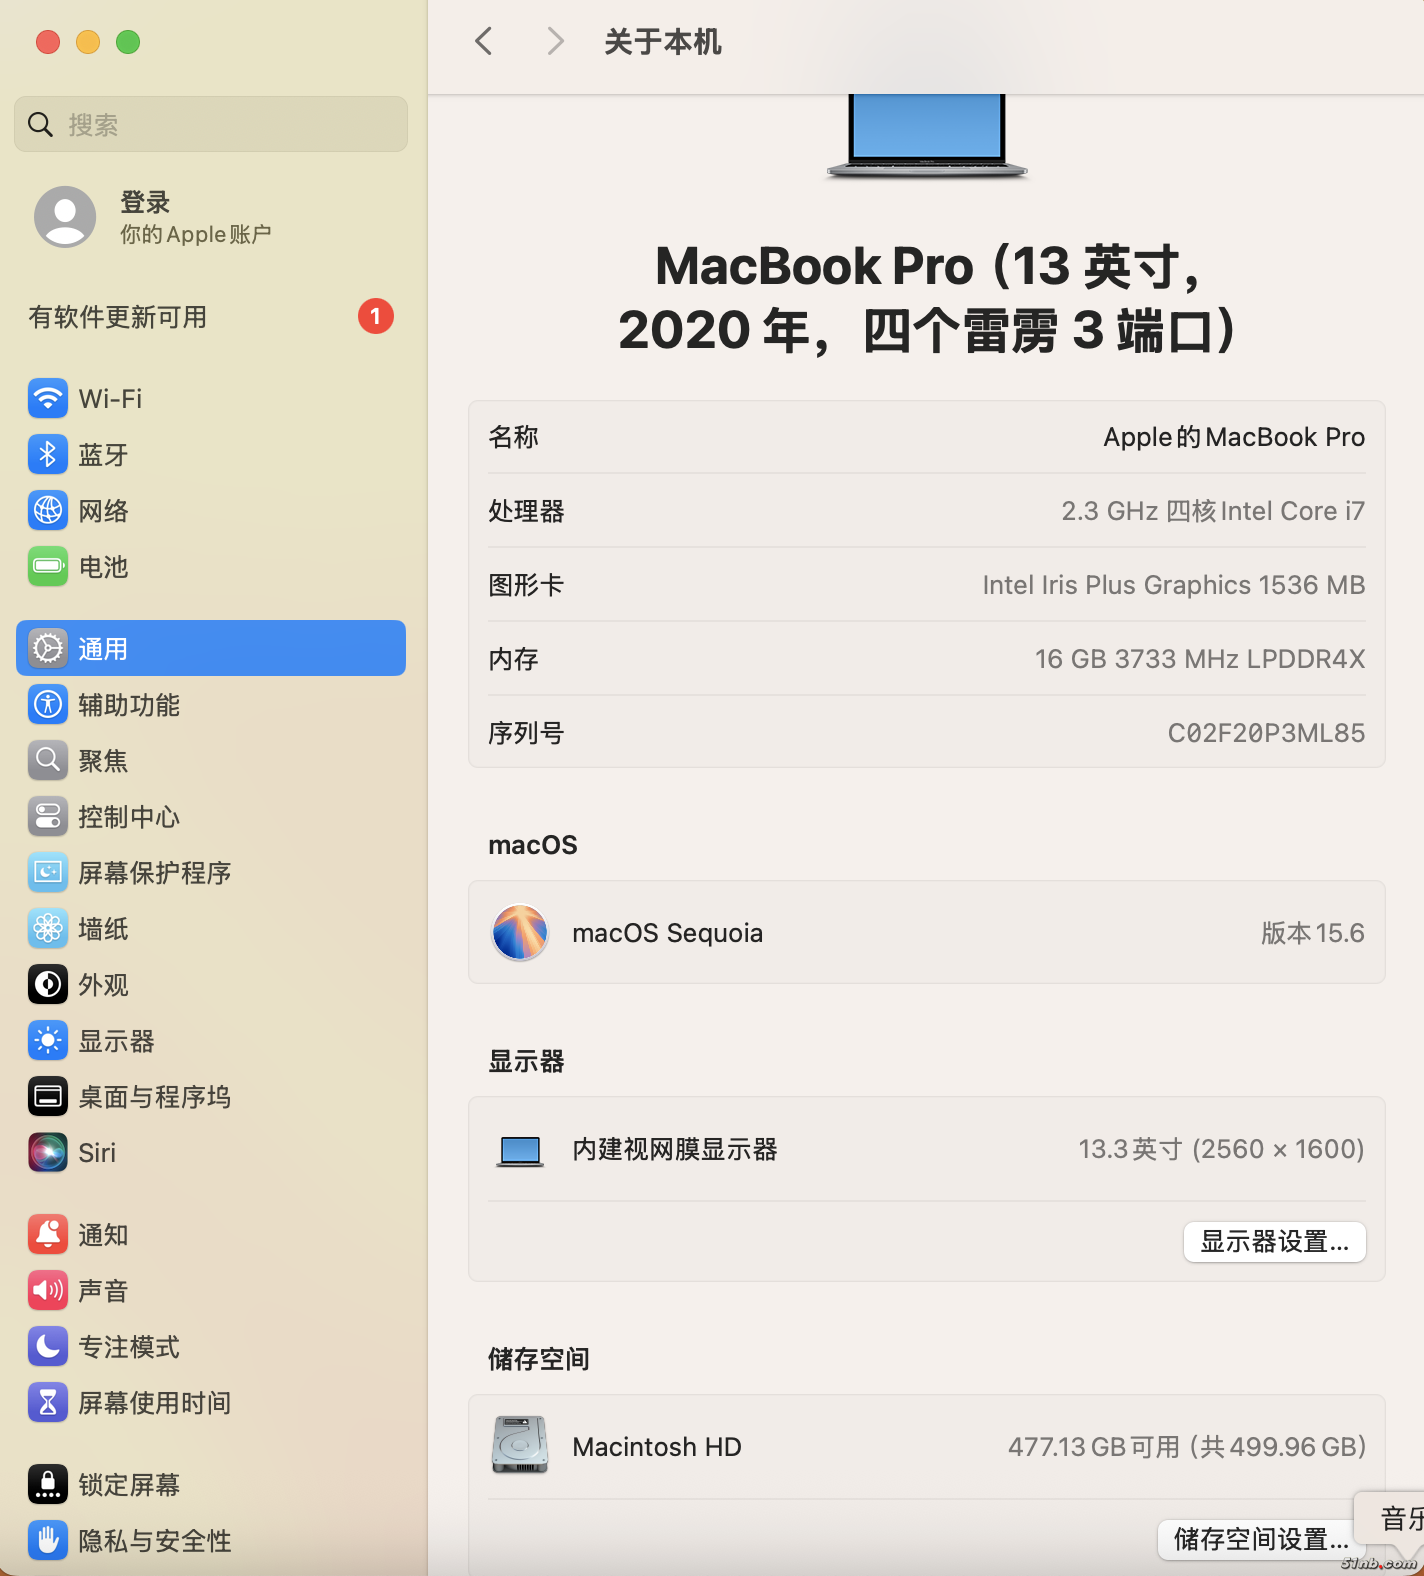Select the Network (网络) globe icon
Screen dimensions: 1424x1576
click(x=48, y=510)
